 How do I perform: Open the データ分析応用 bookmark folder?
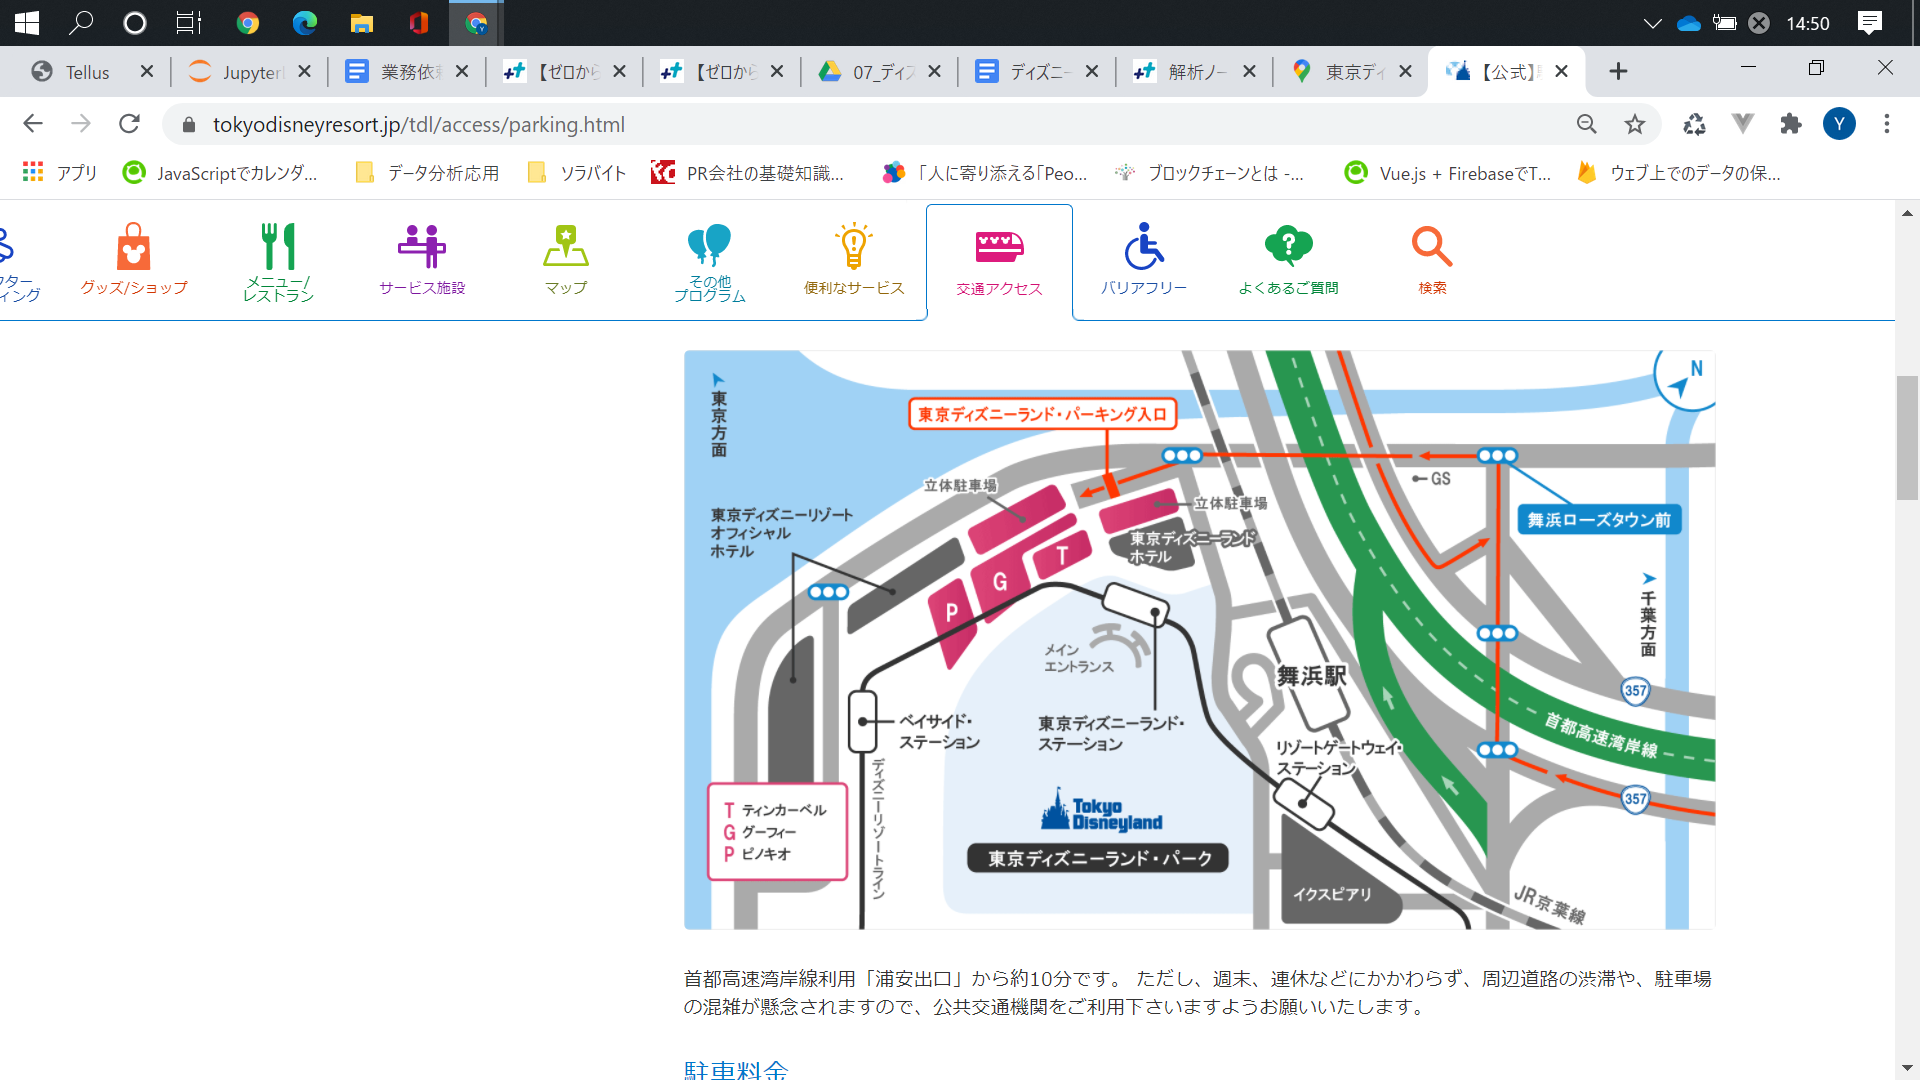point(428,173)
